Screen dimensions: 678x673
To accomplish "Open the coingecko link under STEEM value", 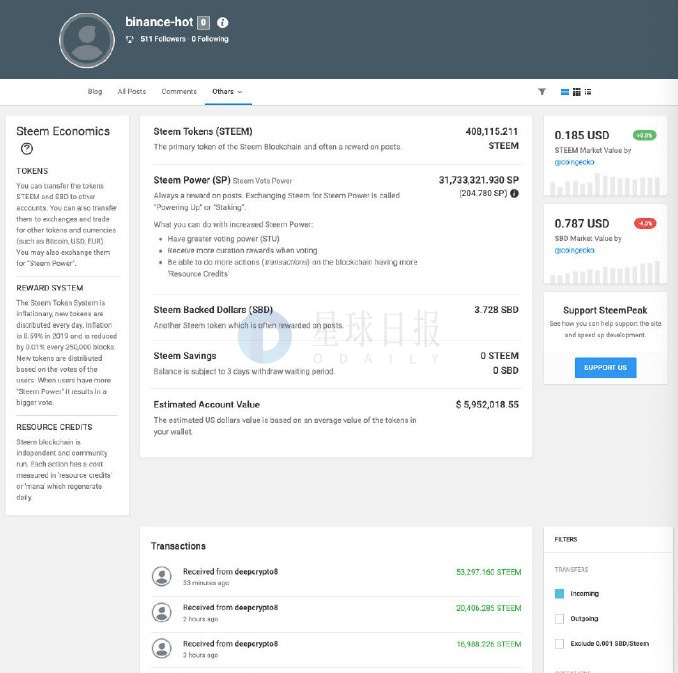I will click(x=574, y=162).
